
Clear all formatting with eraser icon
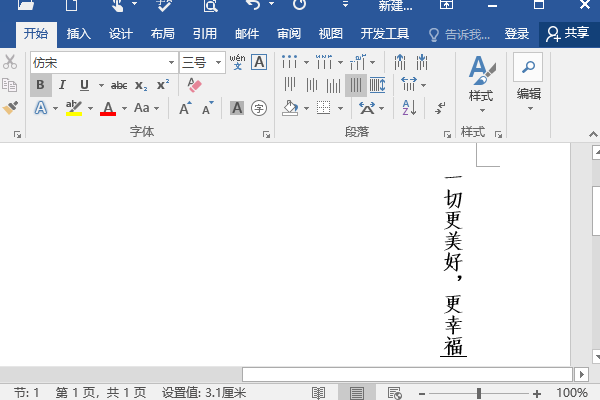pyautogui.click(x=194, y=85)
